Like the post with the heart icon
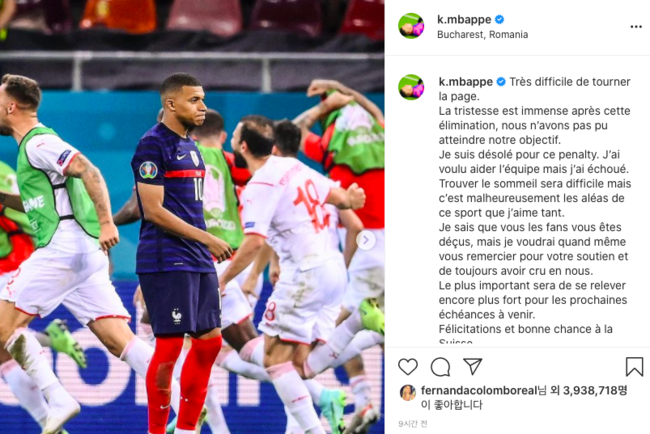The image size is (650, 434). tap(408, 367)
